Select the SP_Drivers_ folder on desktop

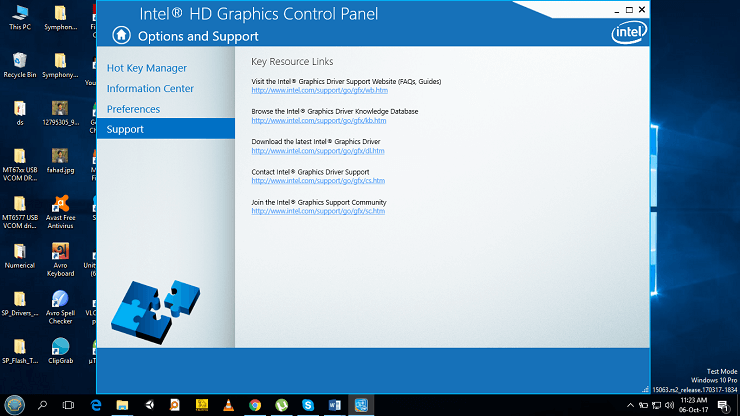point(20,304)
